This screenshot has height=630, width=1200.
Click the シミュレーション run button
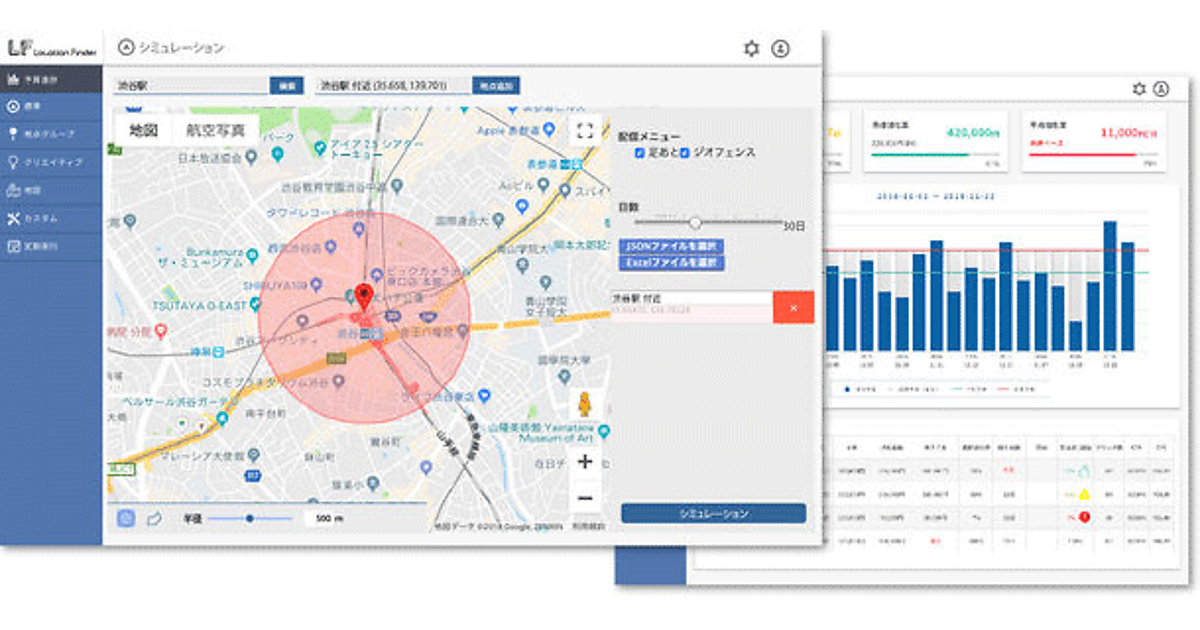(x=713, y=513)
